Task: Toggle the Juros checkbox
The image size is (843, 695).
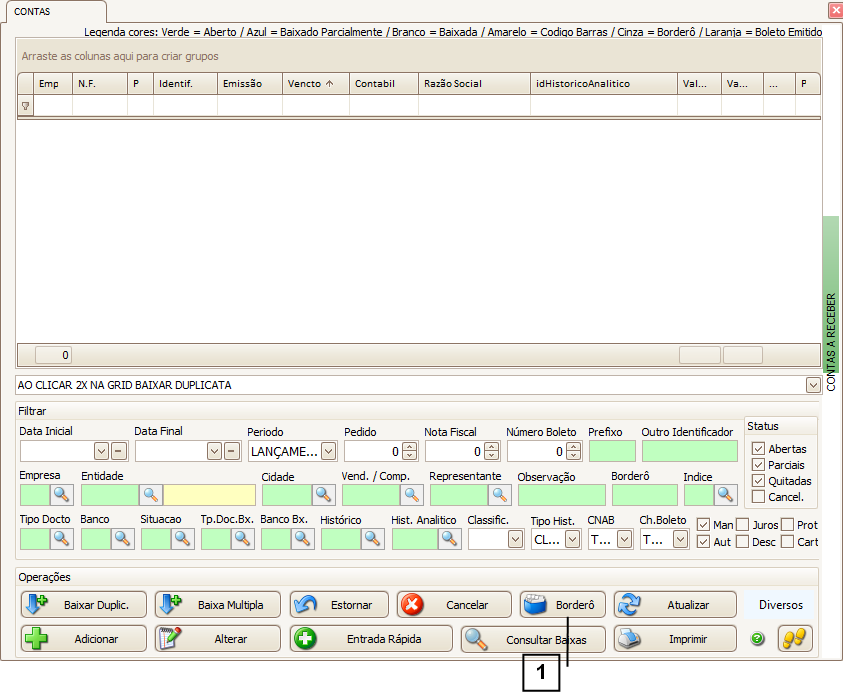Action: (742, 525)
